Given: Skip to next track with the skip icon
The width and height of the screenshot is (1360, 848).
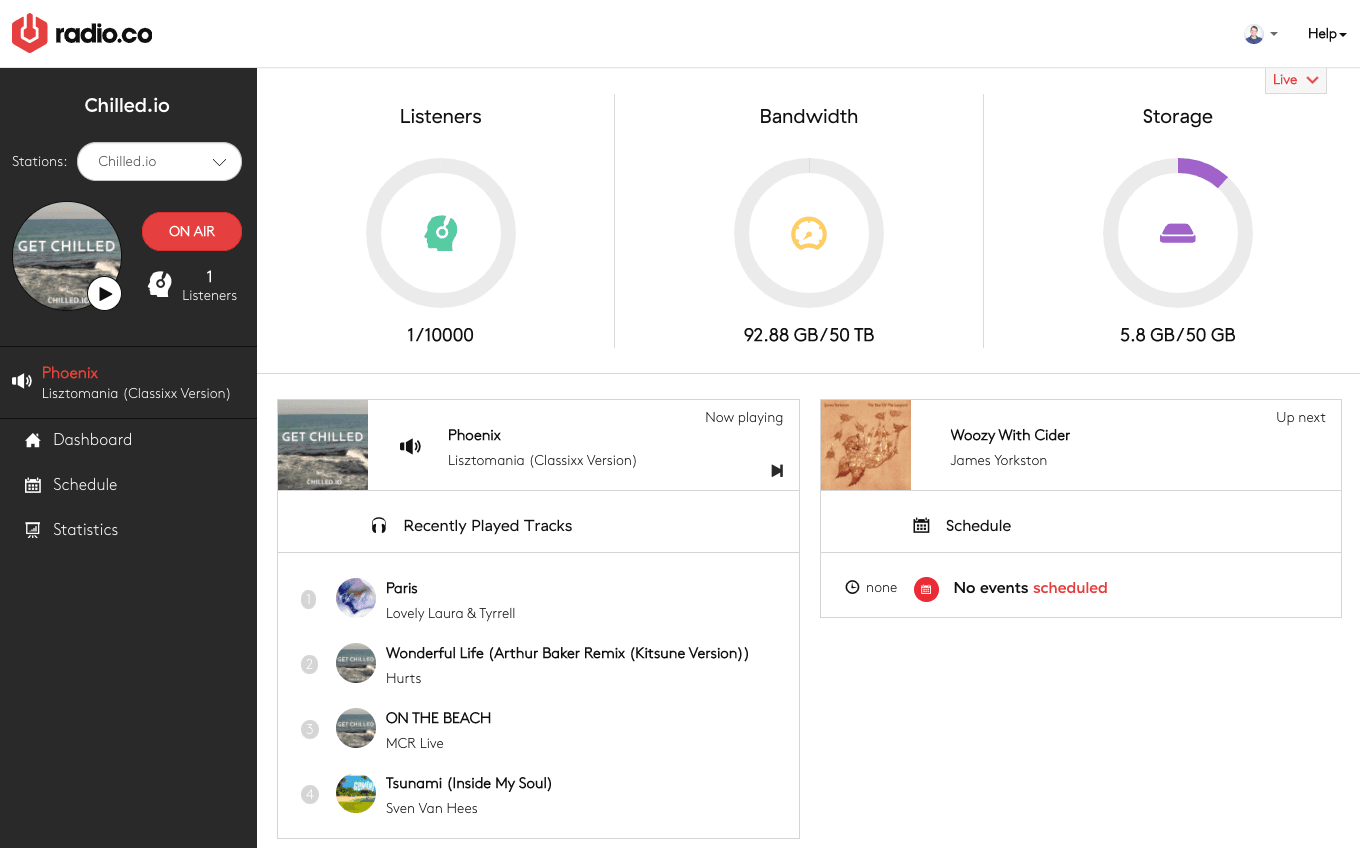Looking at the screenshot, I should (777, 470).
